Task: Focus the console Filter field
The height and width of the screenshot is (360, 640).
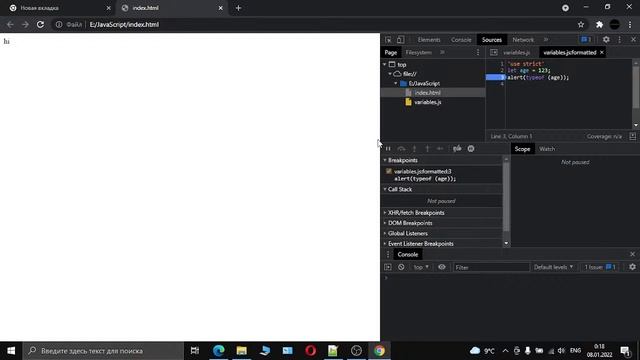Action: point(491,267)
